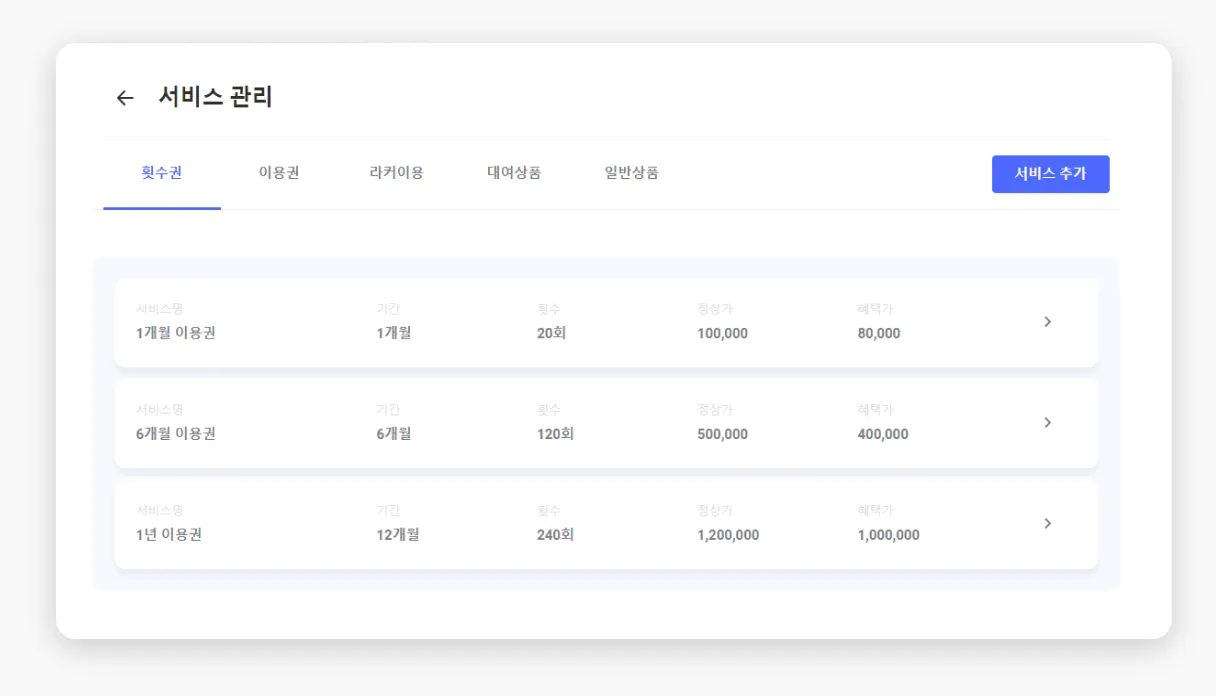The image size is (1216, 696).
Task: Click the 100,000 regular price value
Action: [722, 334]
